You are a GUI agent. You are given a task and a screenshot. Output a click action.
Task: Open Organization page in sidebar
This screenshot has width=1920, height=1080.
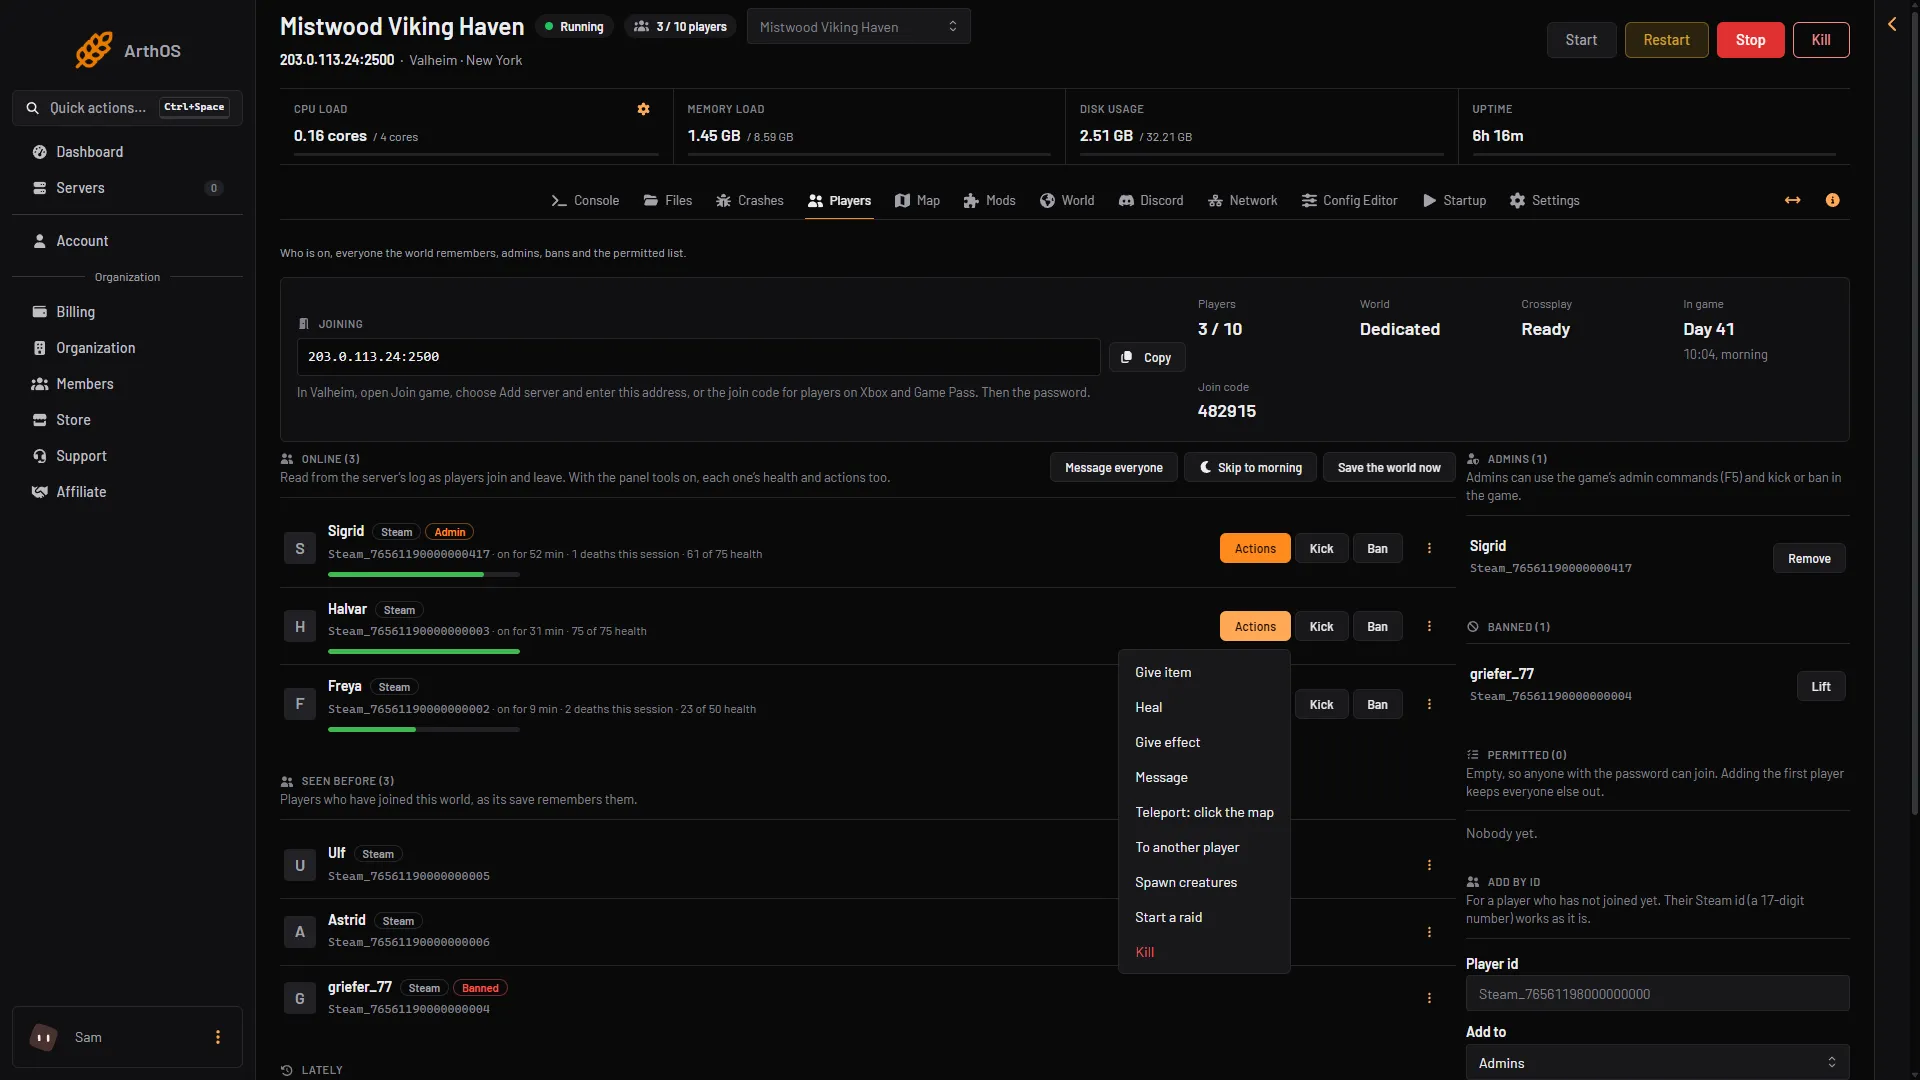coord(127,348)
